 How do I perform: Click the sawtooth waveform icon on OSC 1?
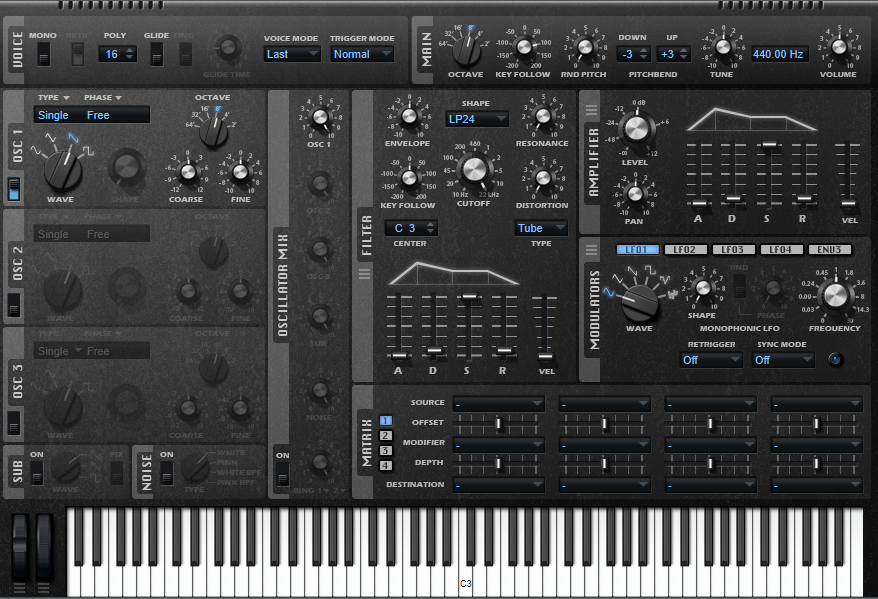point(73,137)
